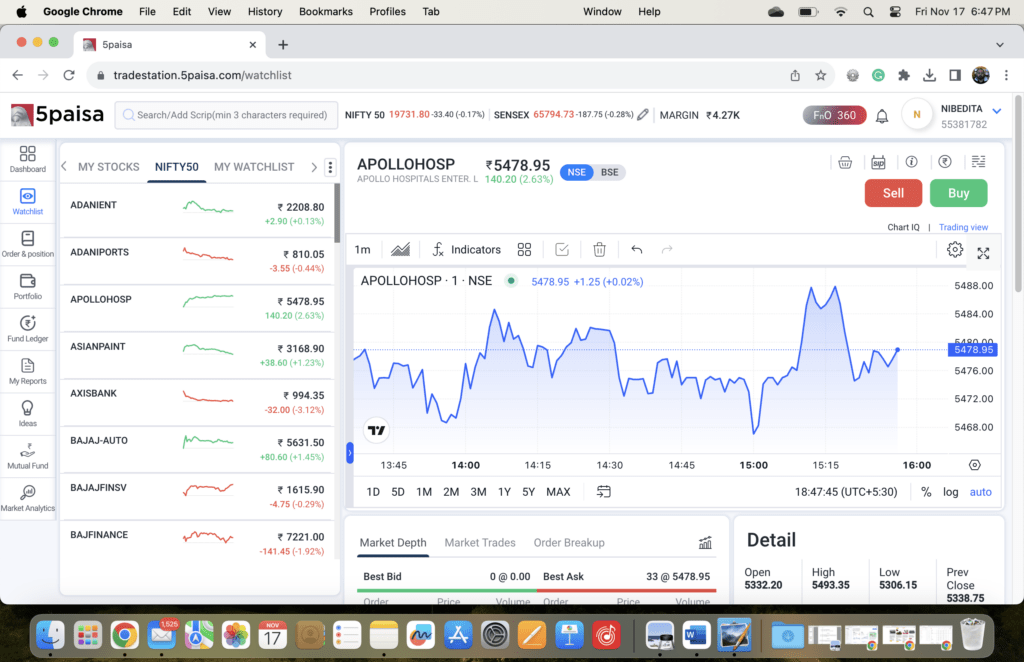
Task: Click the checkbox icon in chart toolbar
Action: pos(562,249)
